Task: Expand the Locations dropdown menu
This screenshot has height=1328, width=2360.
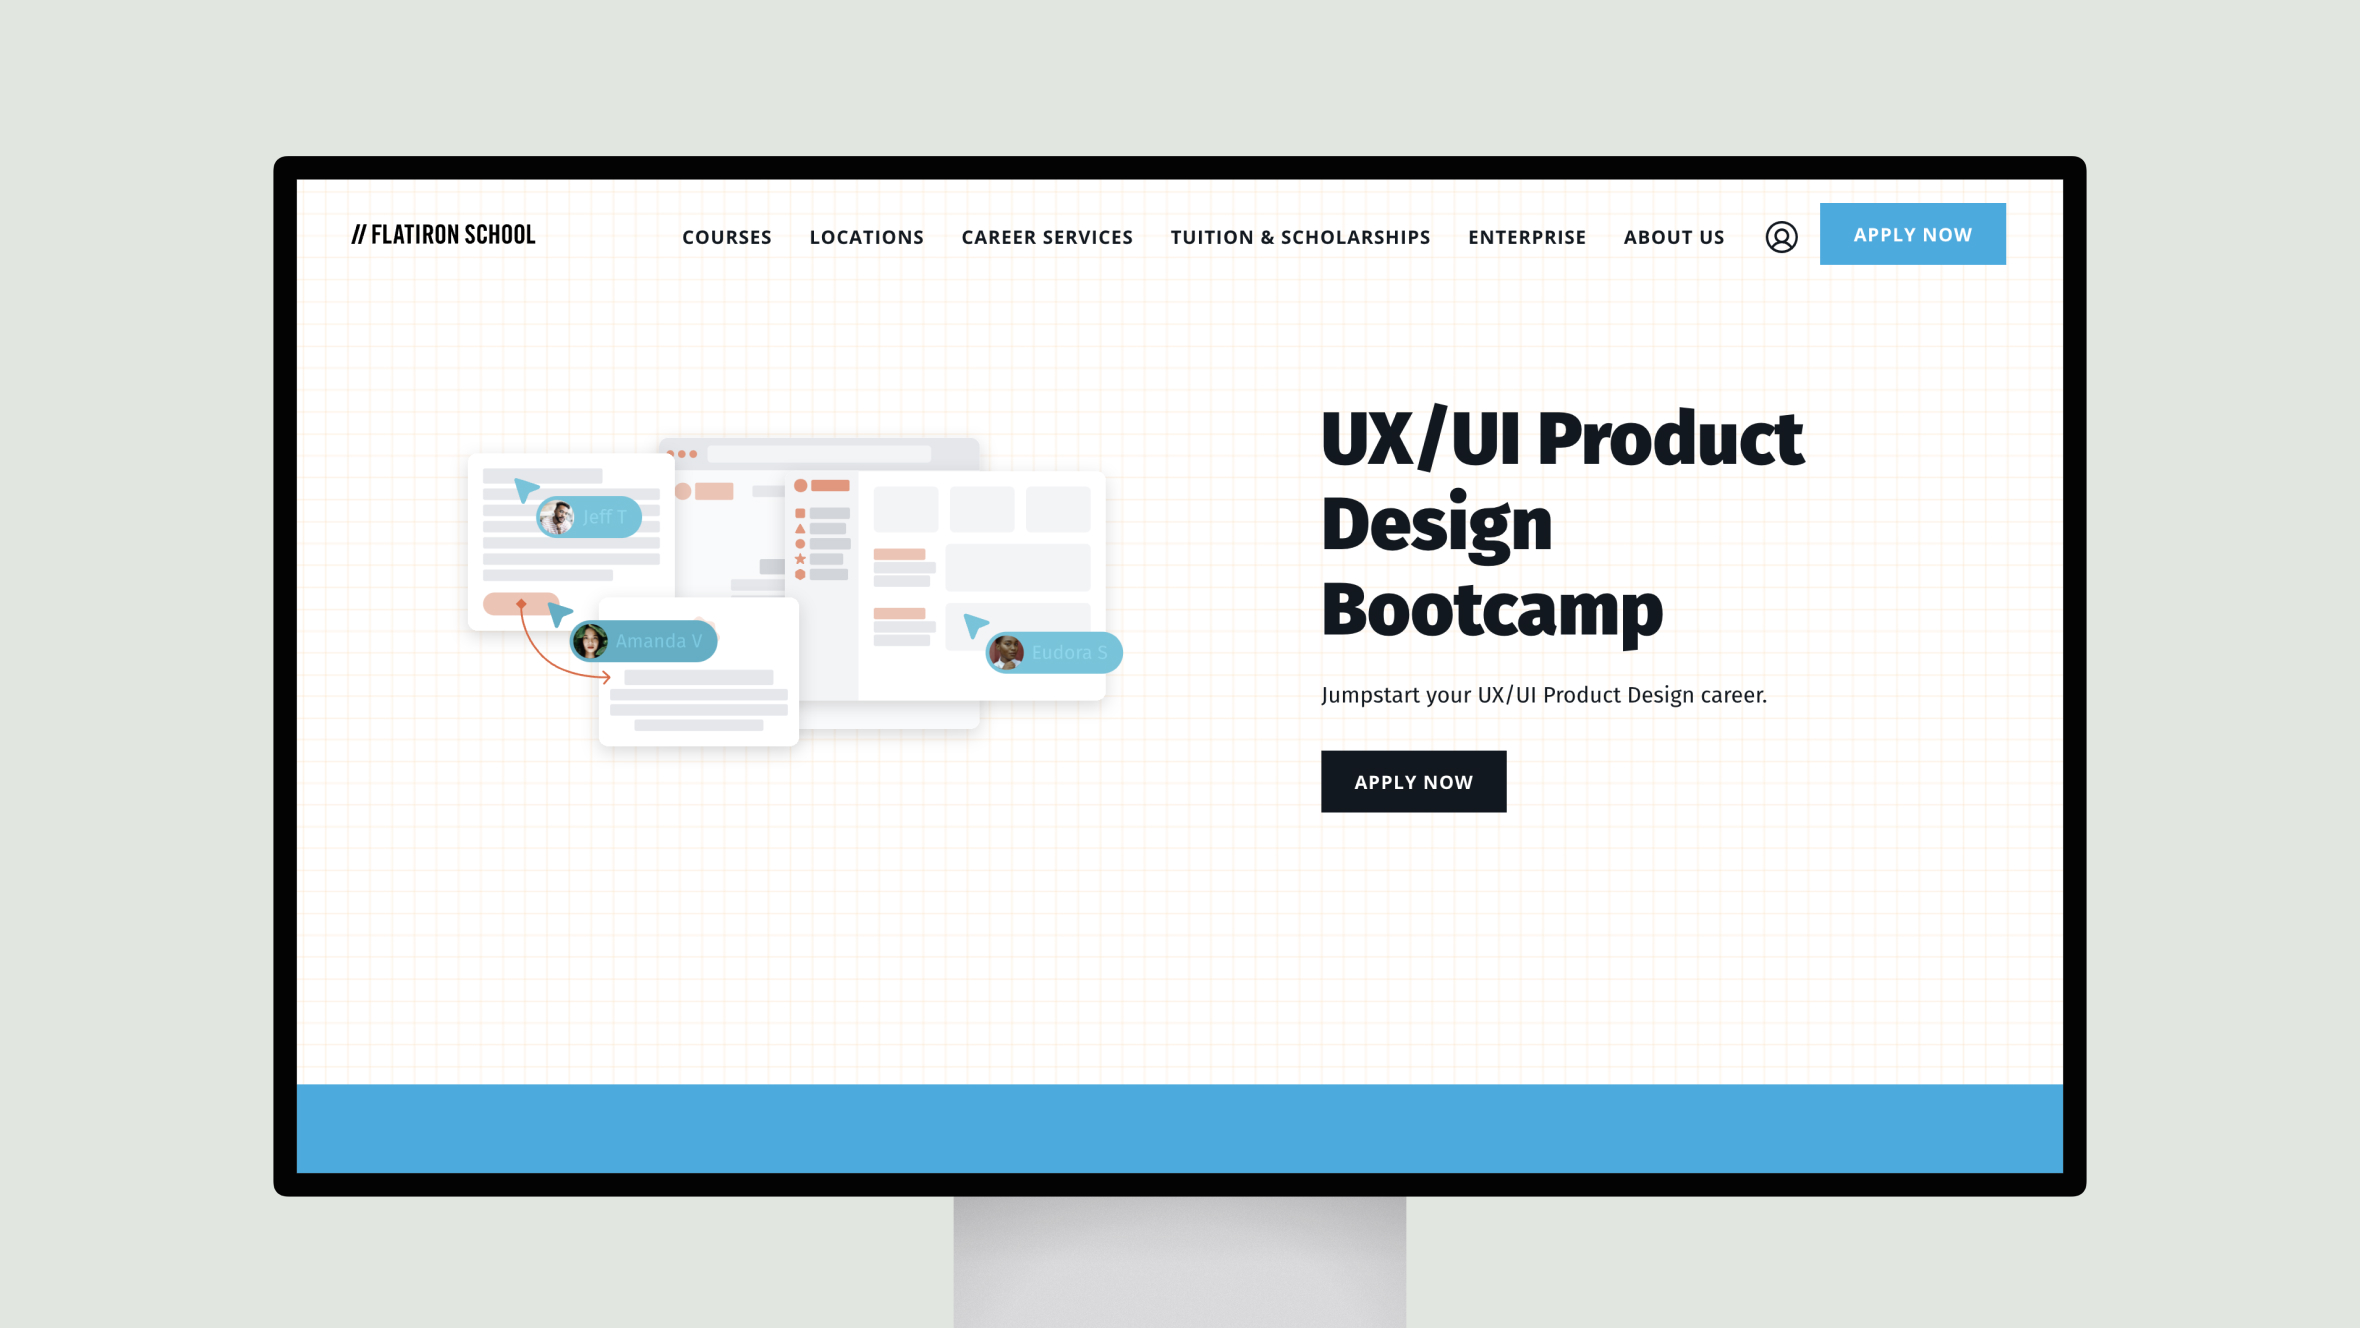Action: point(867,237)
